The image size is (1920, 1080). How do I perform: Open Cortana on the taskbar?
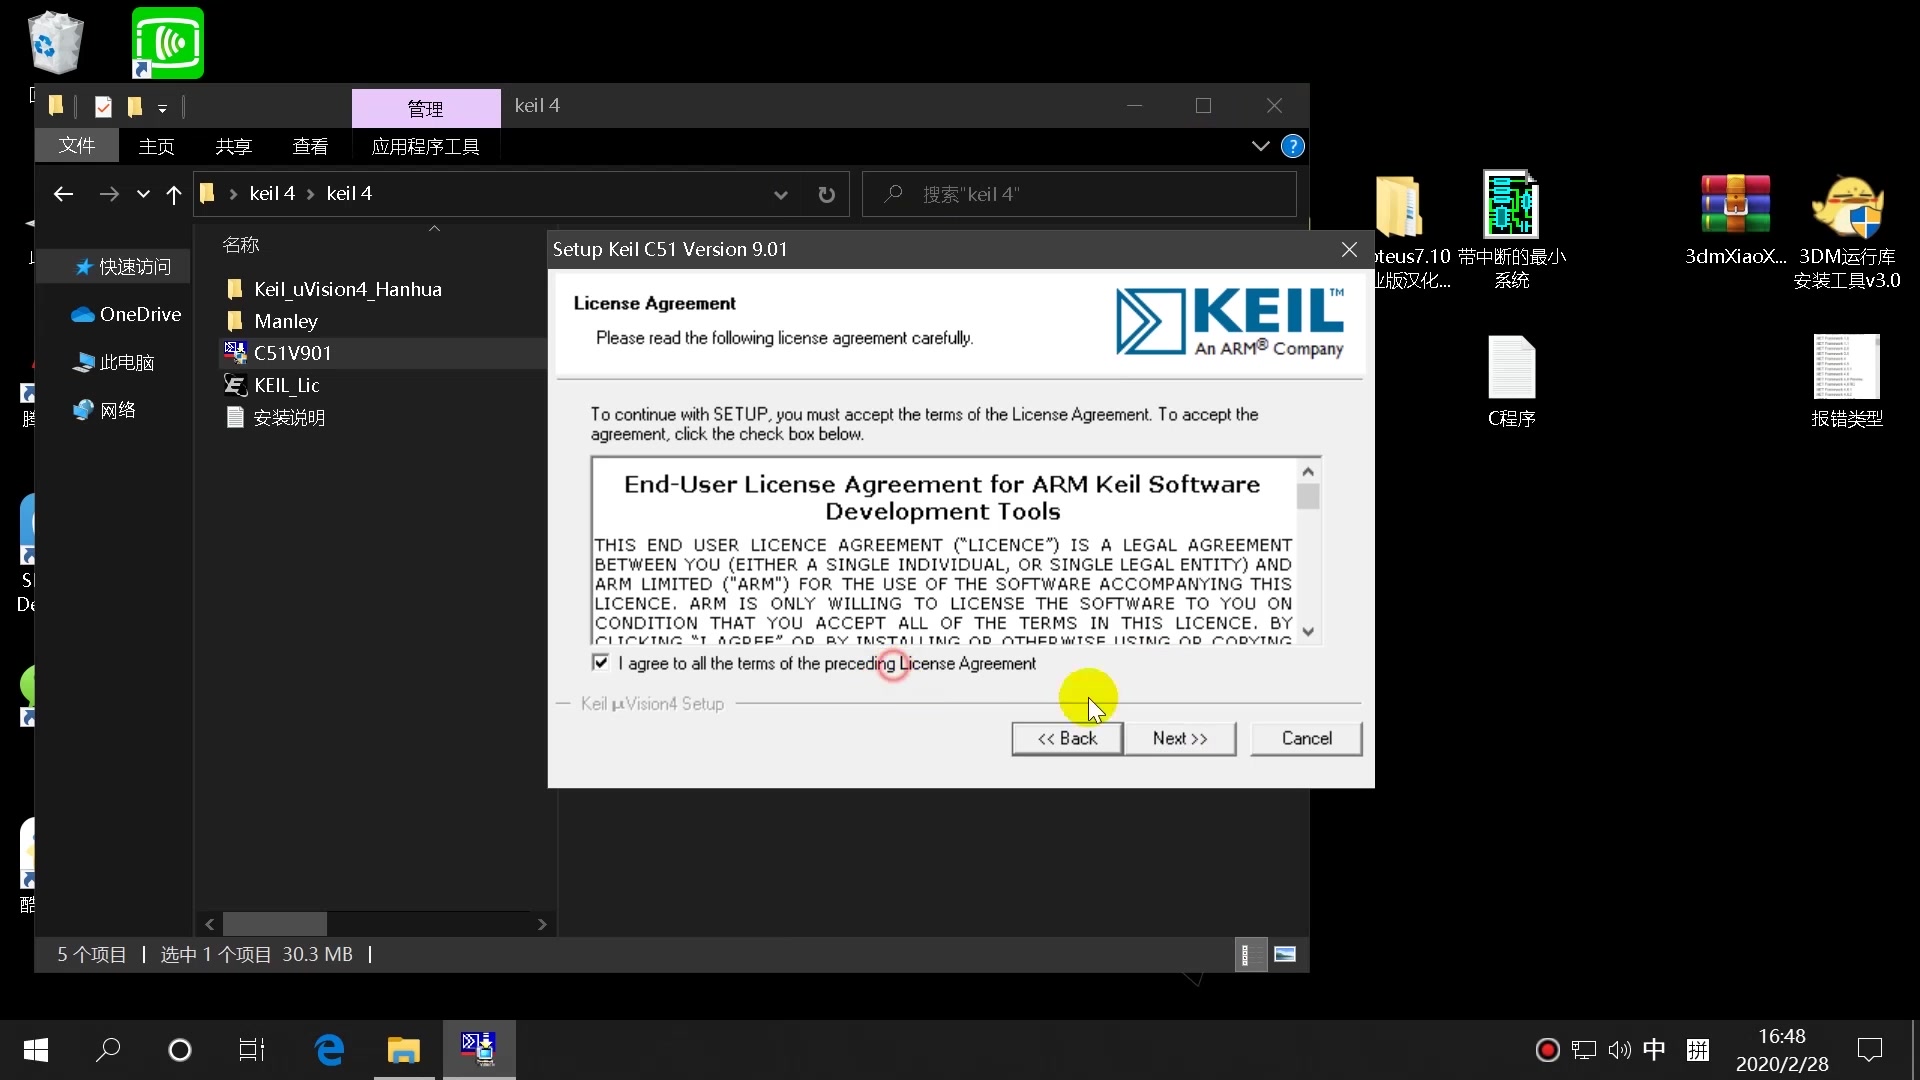(x=180, y=1050)
